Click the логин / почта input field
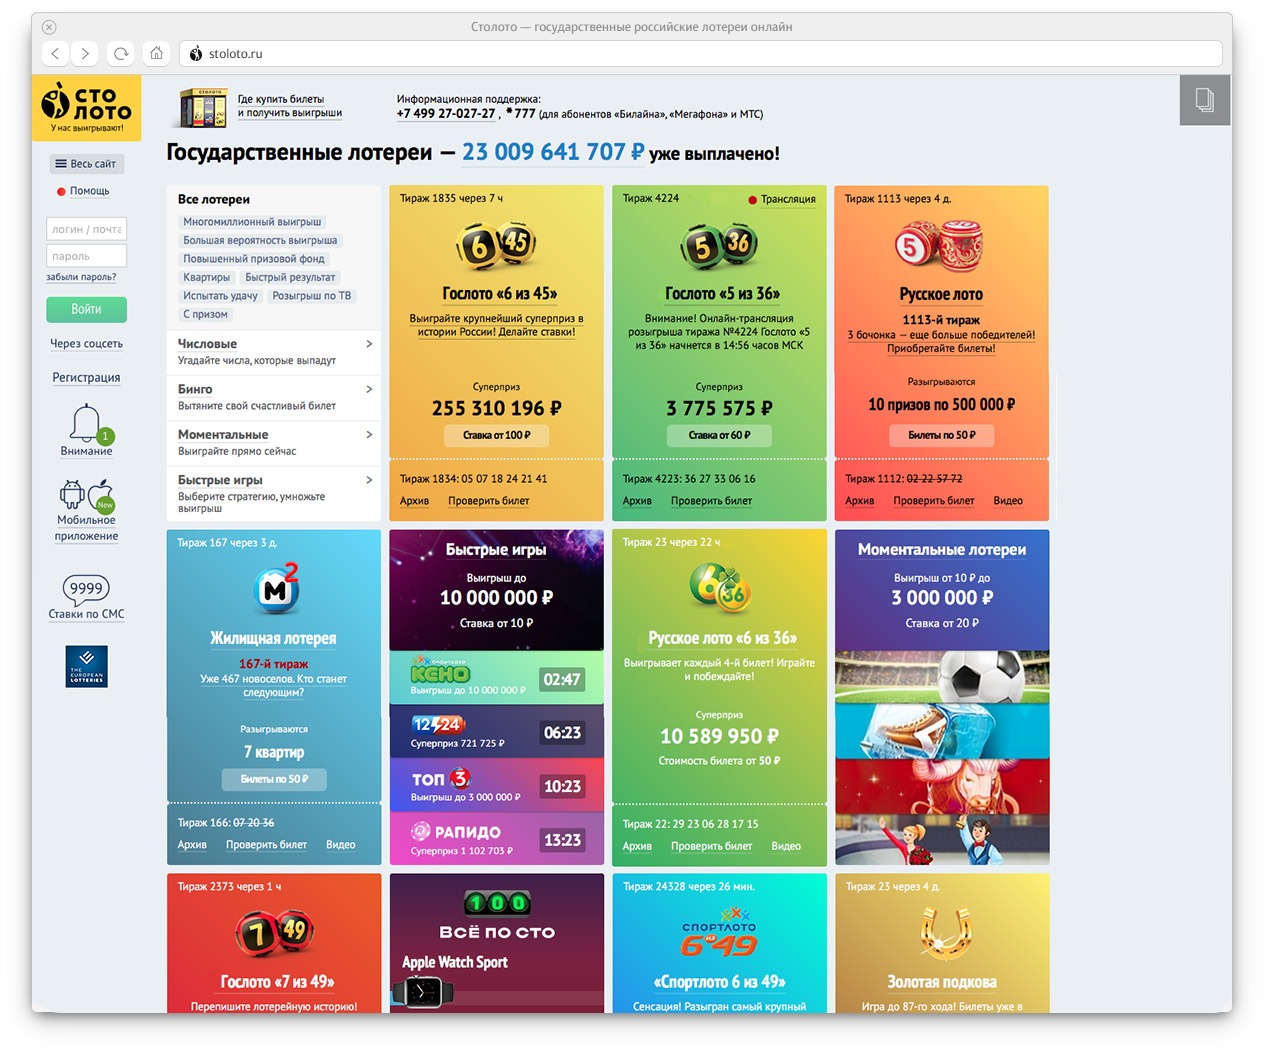The height and width of the screenshot is (1050, 1264). click(x=86, y=229)
